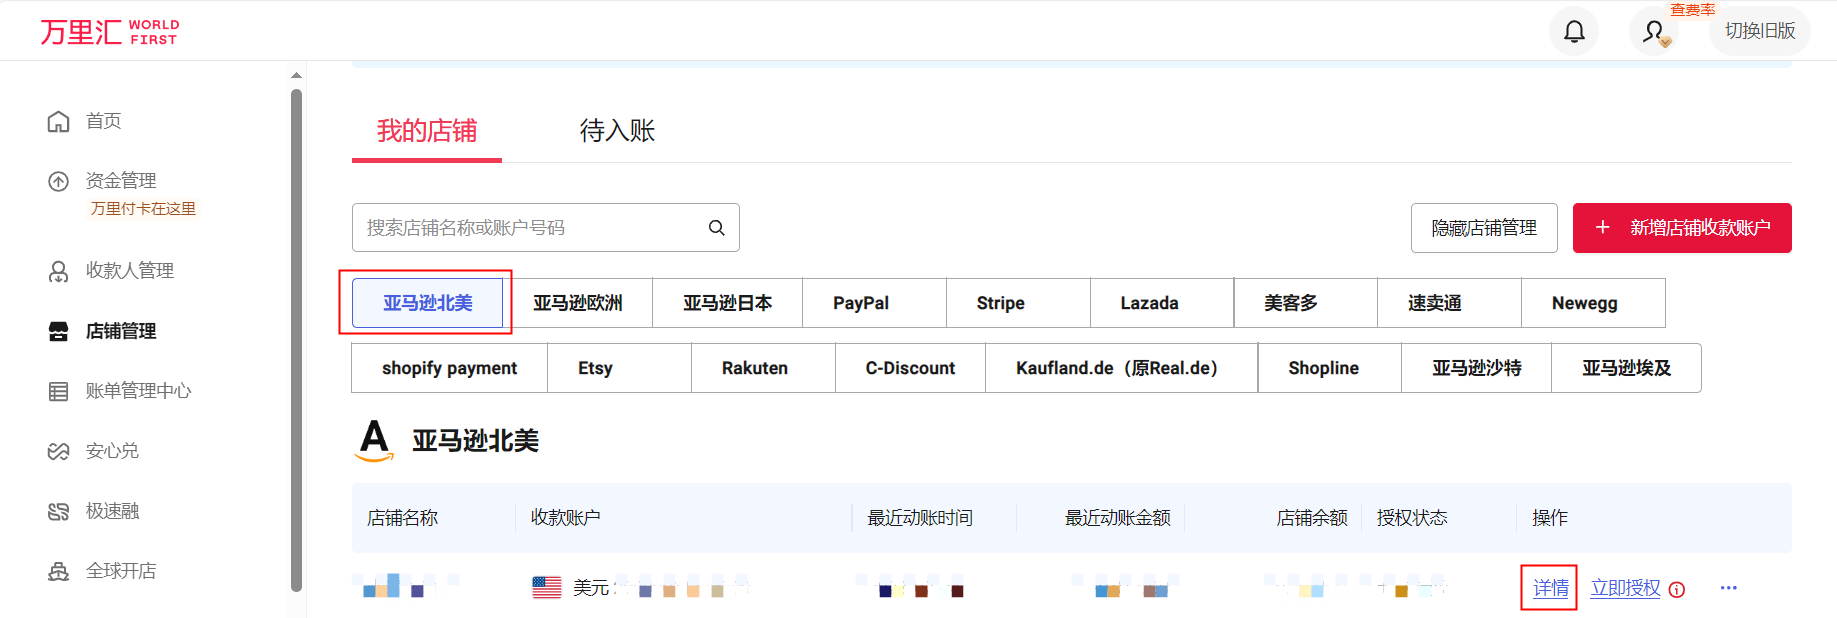Viewport: 1837px width, 618px height.
Task: Choose the shopify payment platform
Action: click(x=449, y=368)
